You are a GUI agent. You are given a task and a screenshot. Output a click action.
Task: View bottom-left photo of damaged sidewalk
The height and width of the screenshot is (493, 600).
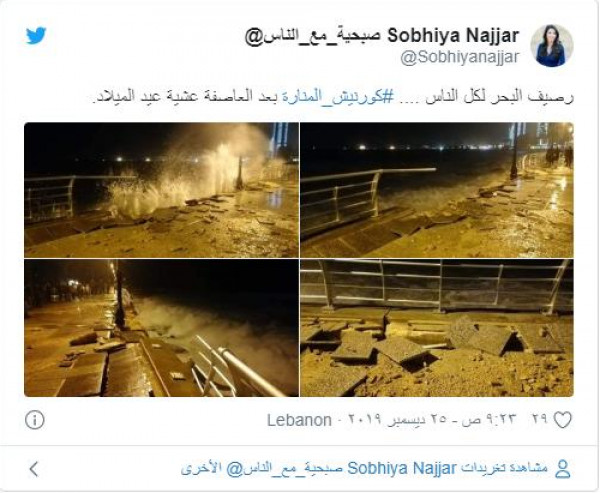(161, 328)
